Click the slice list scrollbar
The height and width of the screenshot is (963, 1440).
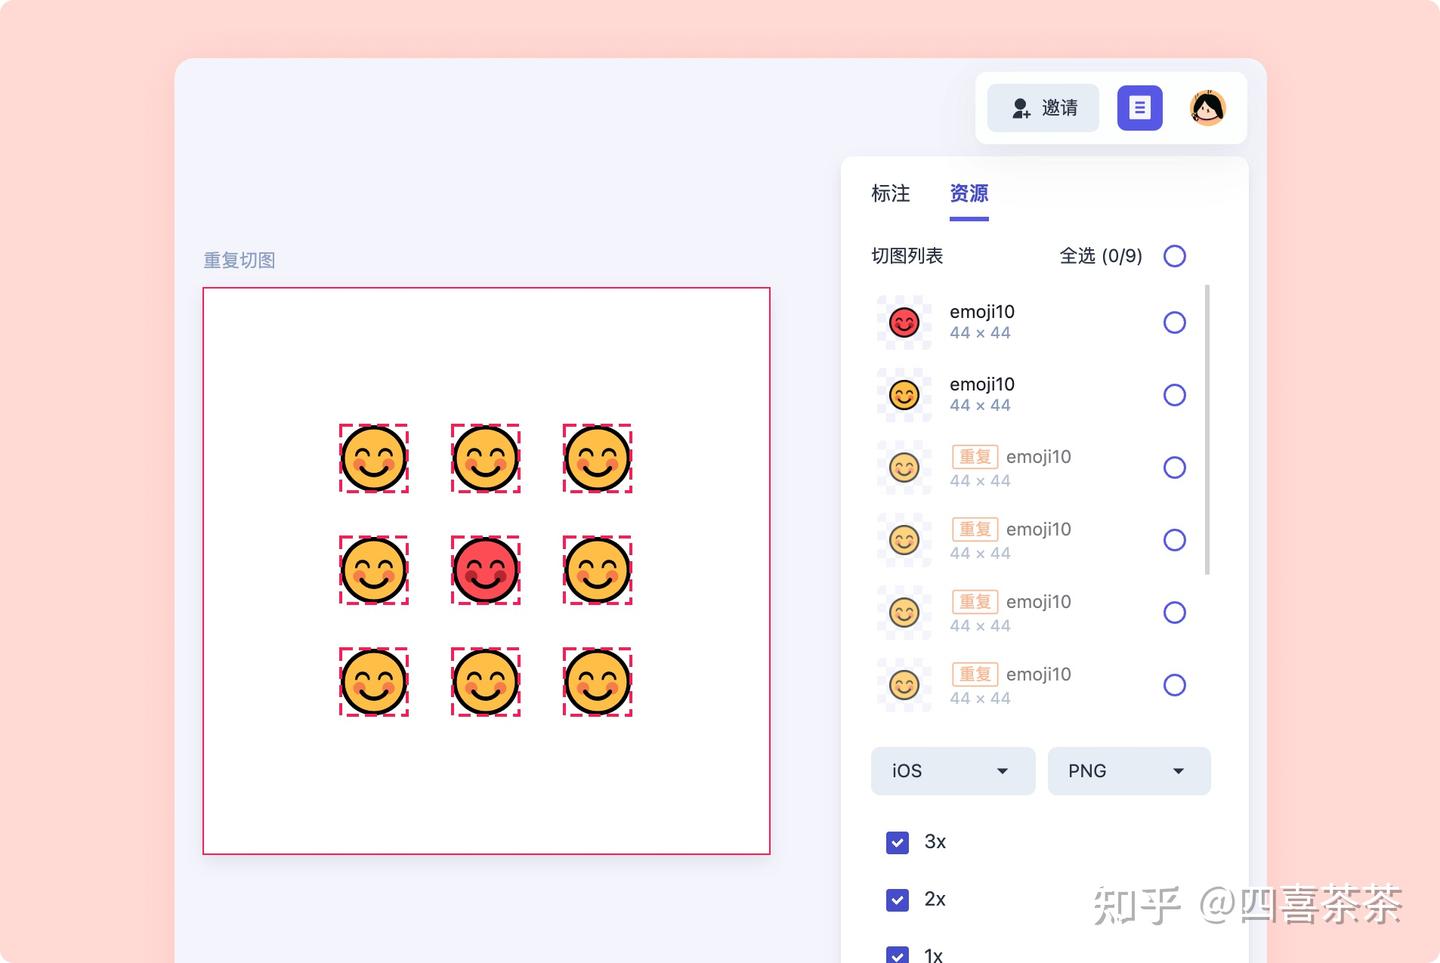(x=1208, y=430)
